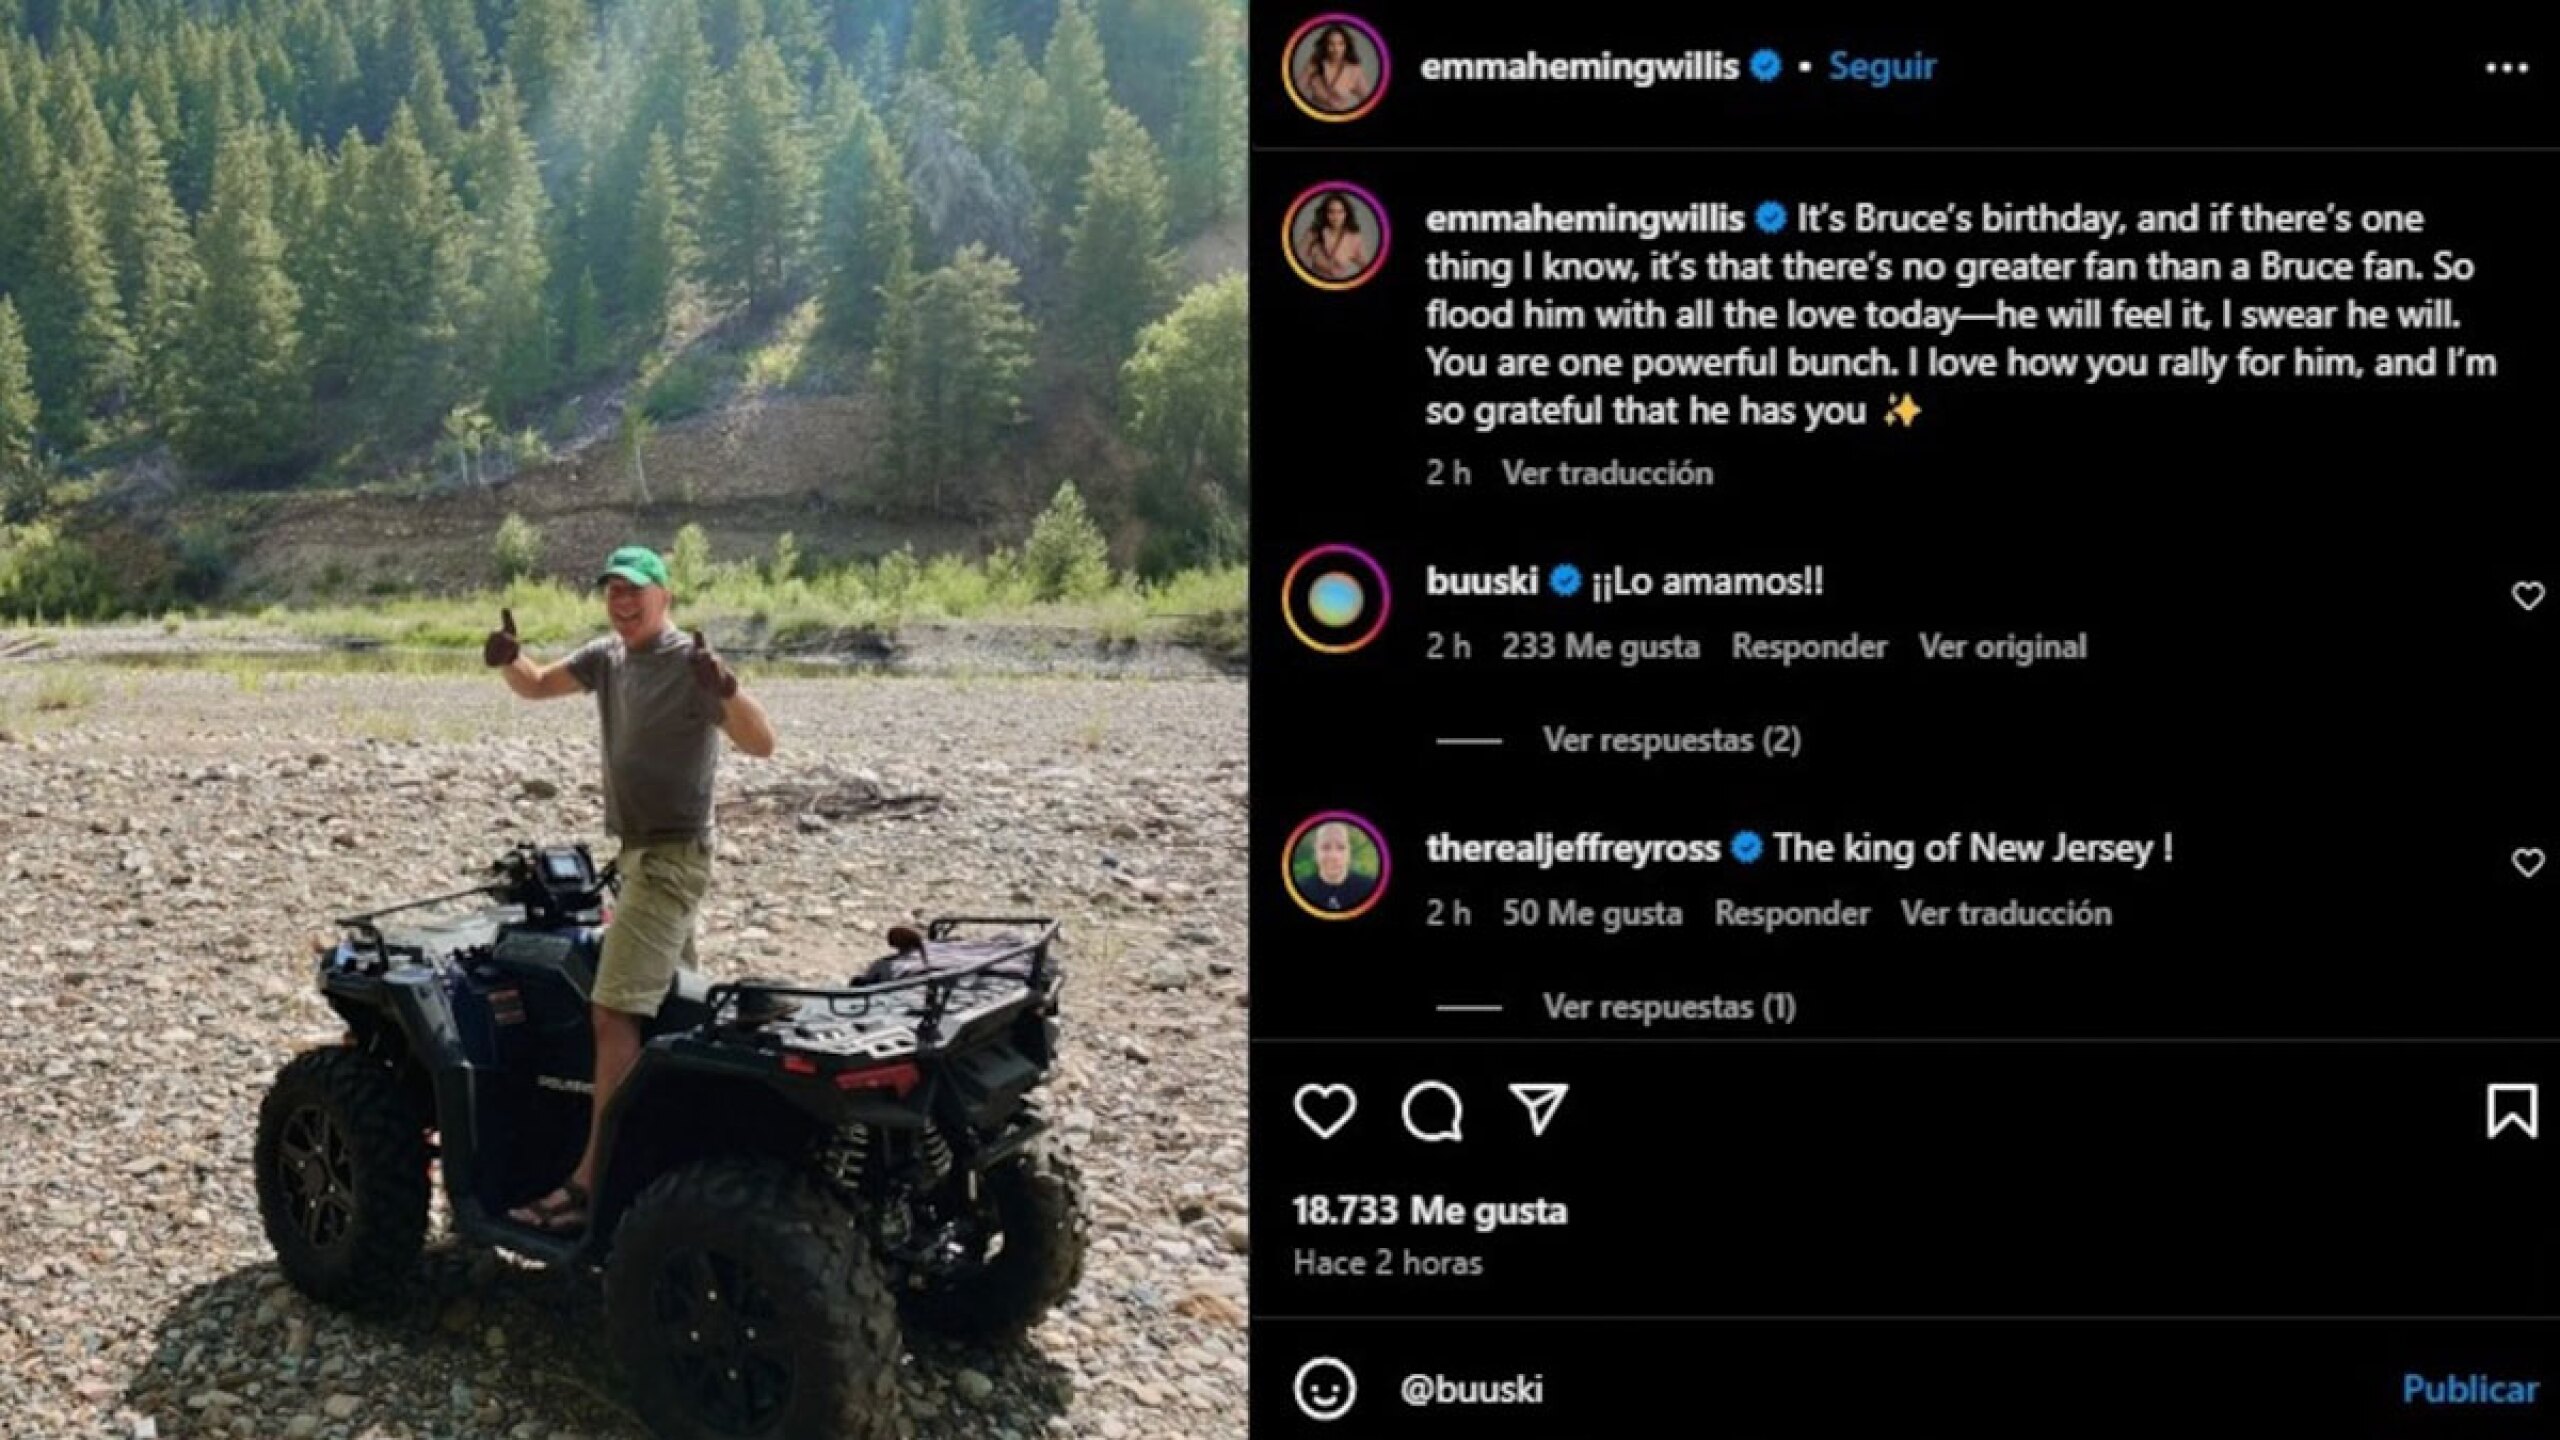
Task: Open buuski's profile avatar
Action: [x=1336, y=598]
